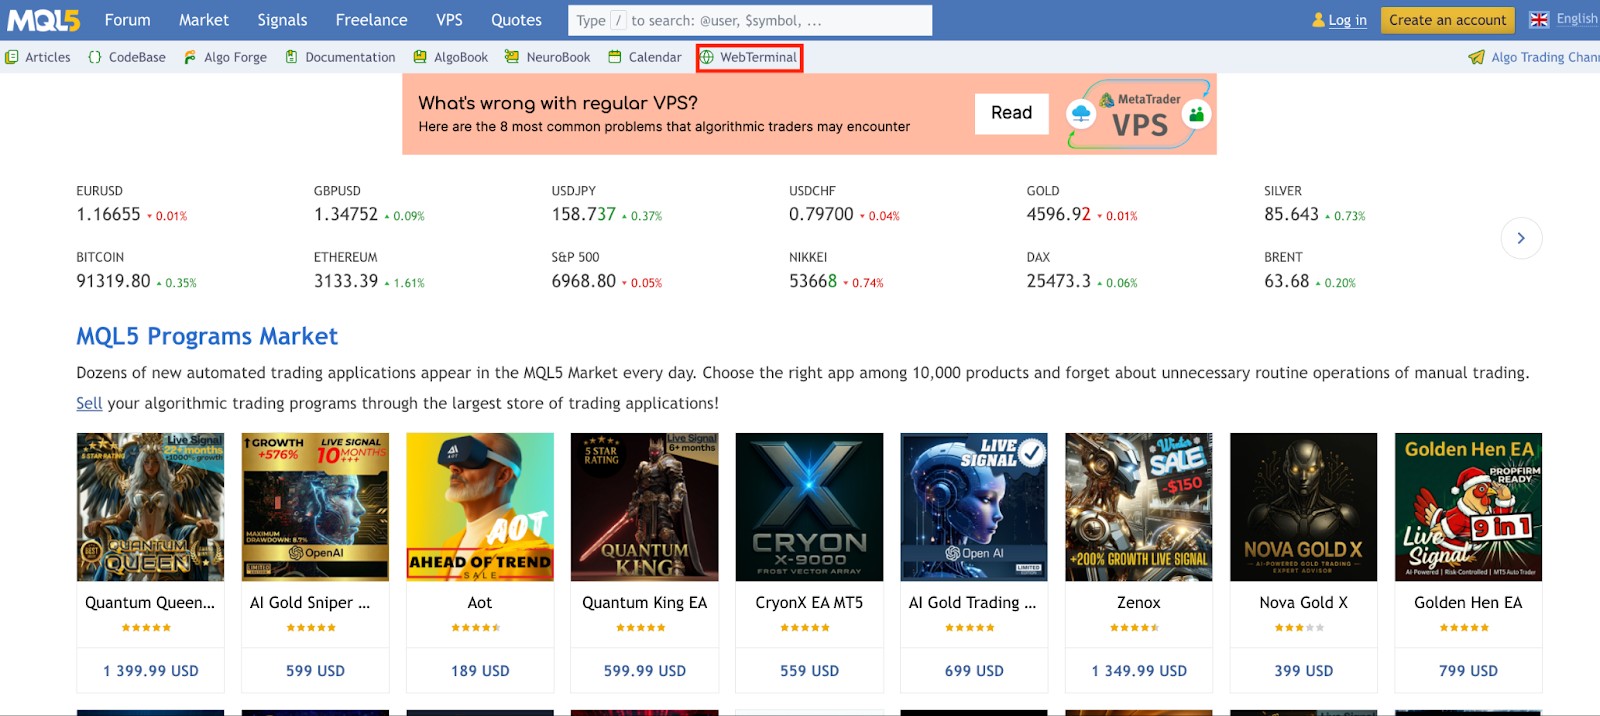
Task: Click the CryonX EA MT5 title
Action: tap(809, 603)
